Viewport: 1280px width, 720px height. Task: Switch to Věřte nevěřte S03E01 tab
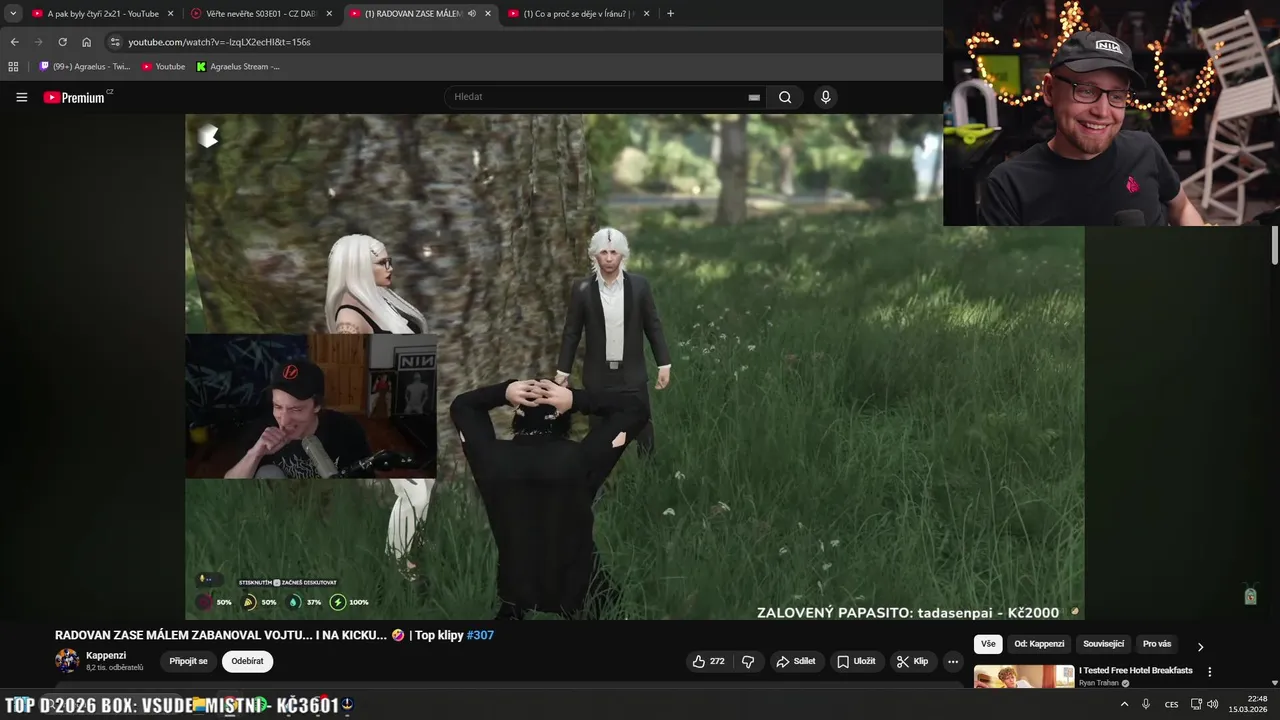(262, 14)
